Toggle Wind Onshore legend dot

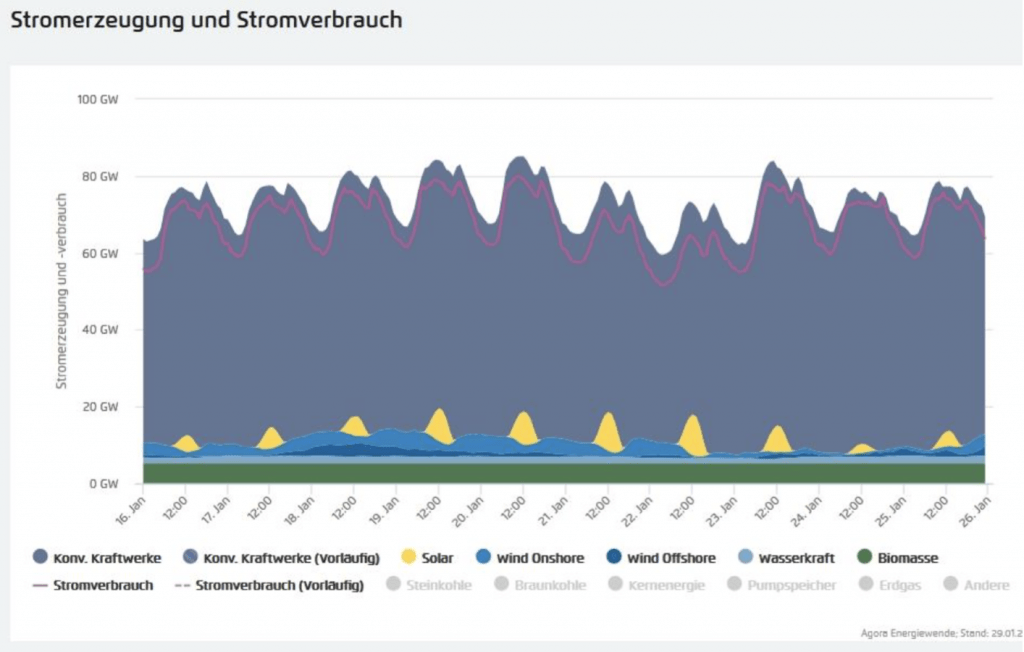(483, 557)
